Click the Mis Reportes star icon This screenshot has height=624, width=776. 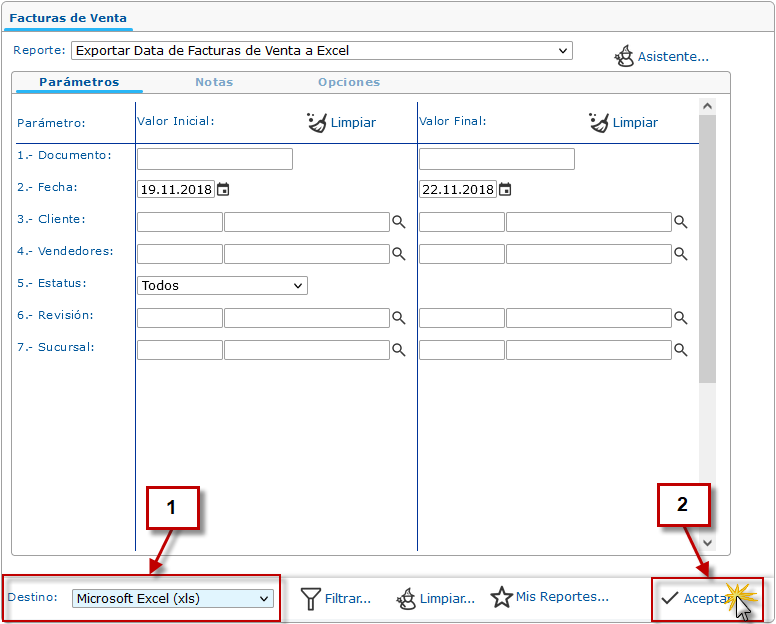501,597
